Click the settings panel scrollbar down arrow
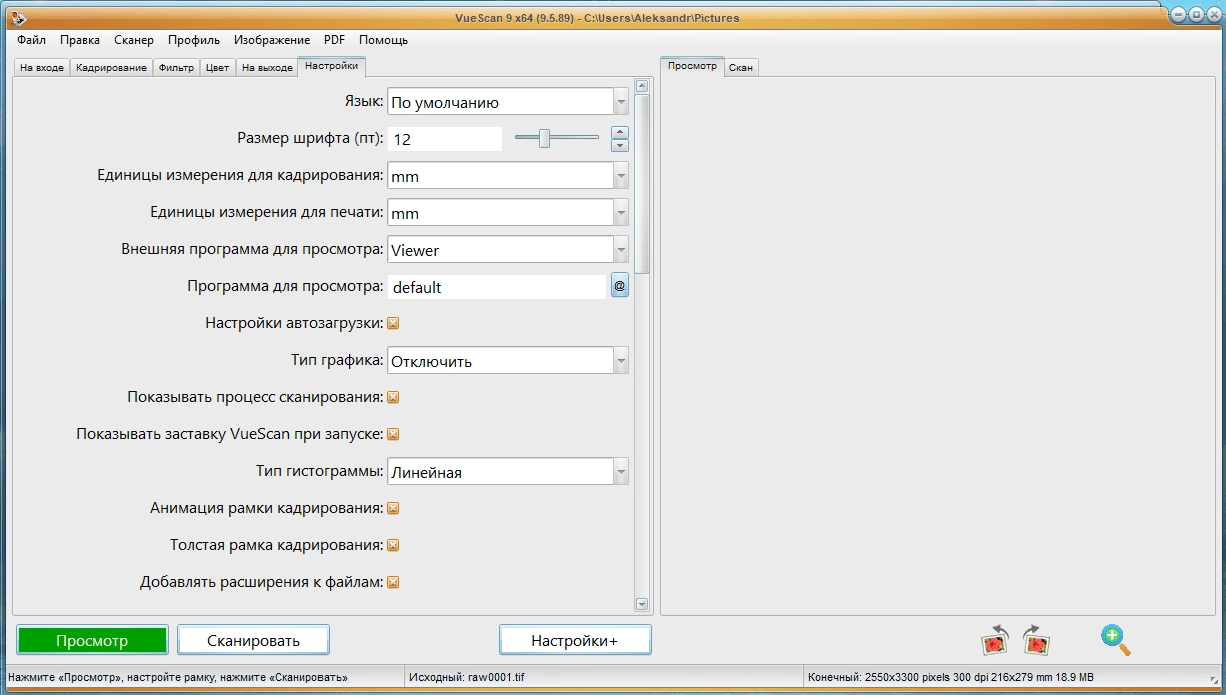 pyautogui.click(x=642, y=604)
